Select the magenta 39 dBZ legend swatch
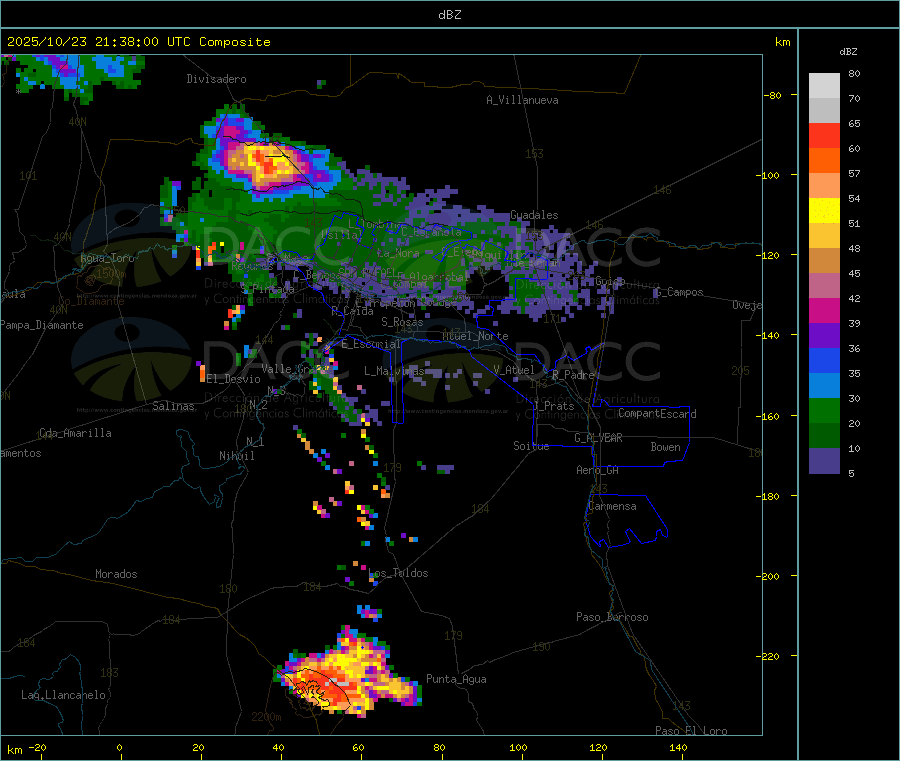 pos(824,310)
